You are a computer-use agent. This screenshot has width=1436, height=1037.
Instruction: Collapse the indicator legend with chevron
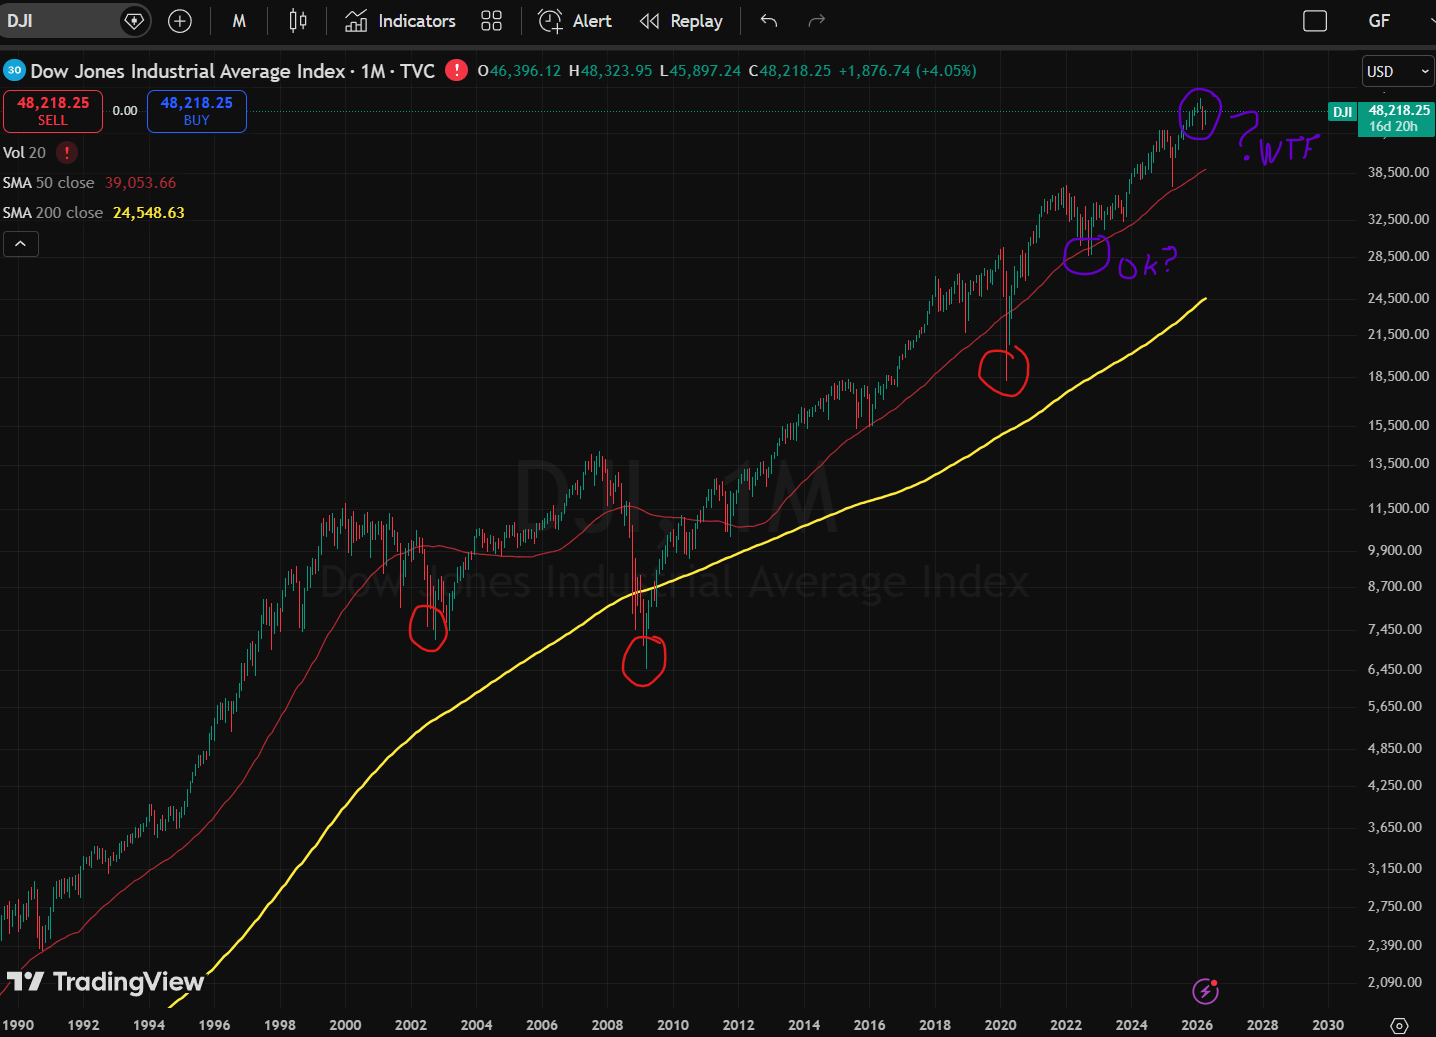pos(21,243)
